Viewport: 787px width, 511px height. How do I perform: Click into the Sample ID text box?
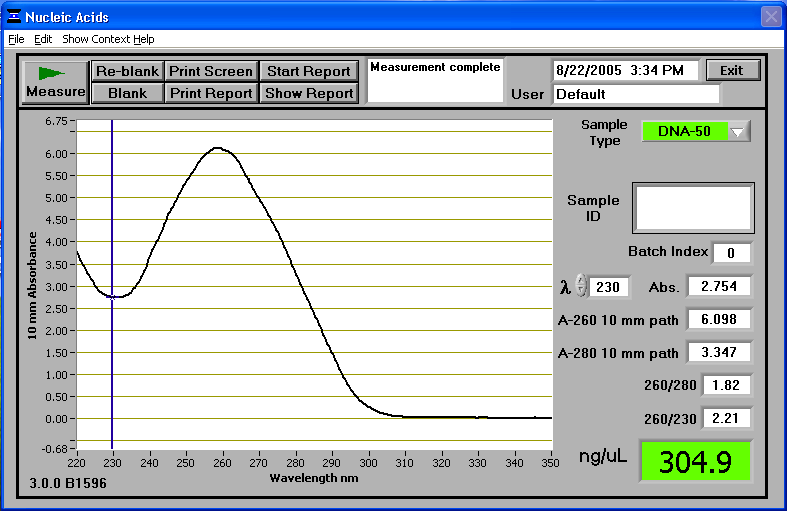coord(693,207)
